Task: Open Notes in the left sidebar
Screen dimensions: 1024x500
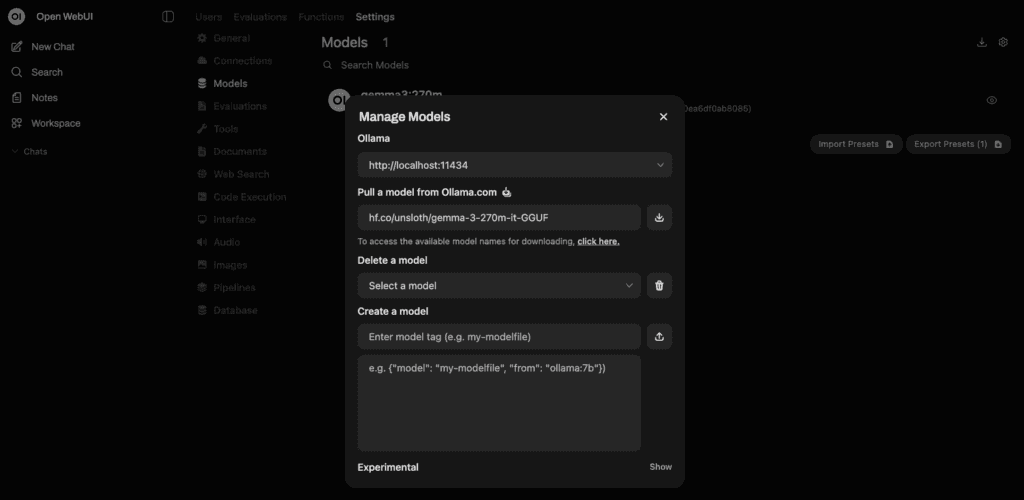Action: point(35,98)
